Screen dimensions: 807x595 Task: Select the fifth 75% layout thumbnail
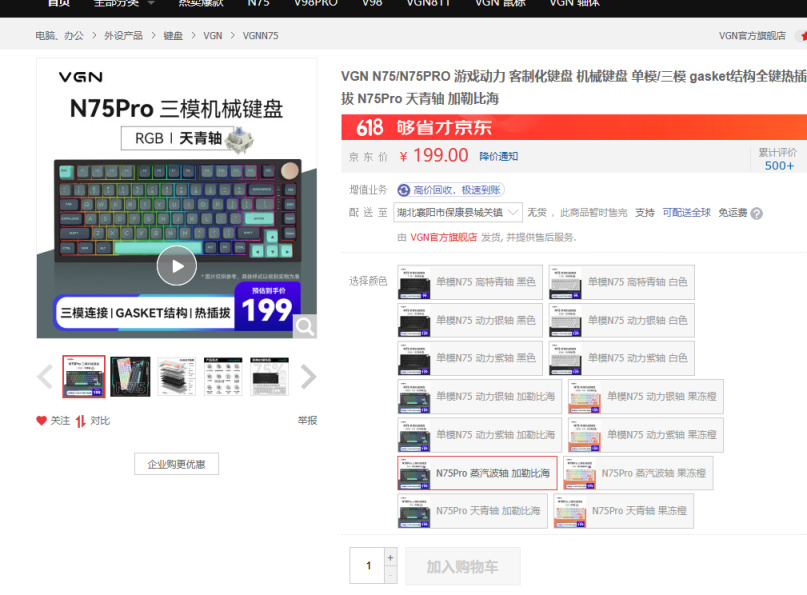point(269,376)
